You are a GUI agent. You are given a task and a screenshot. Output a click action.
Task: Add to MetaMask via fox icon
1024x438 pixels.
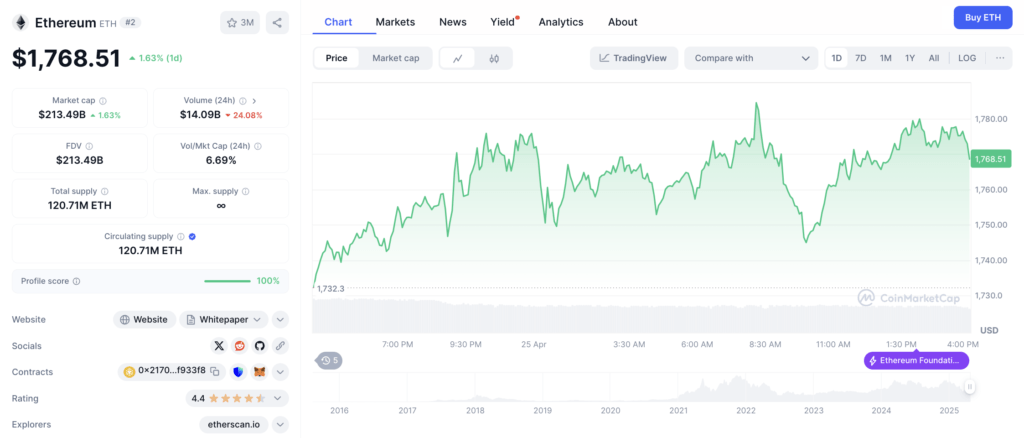pos(260,372)
